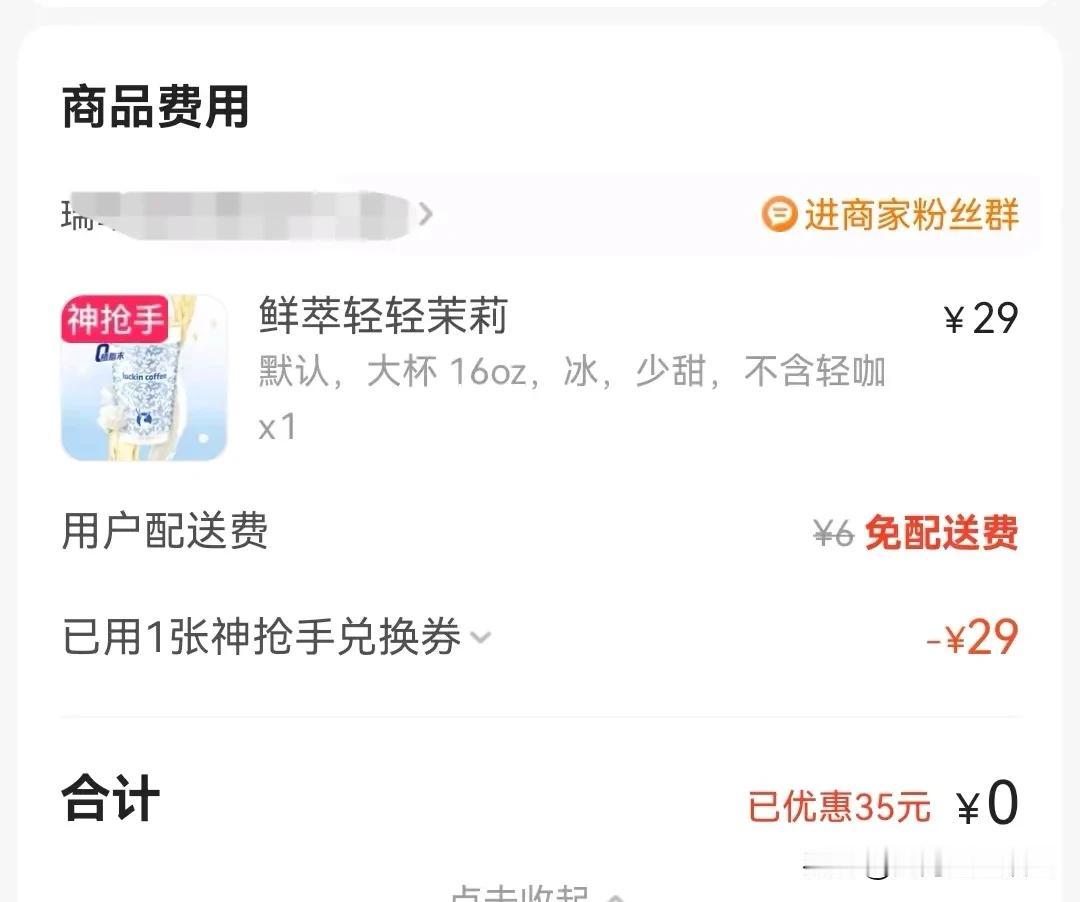Image resolution: width=1080 pixels, height=902 pixels.
Task: Open the blurred store name starting with 瑞
Action: (x=236, y=214)
